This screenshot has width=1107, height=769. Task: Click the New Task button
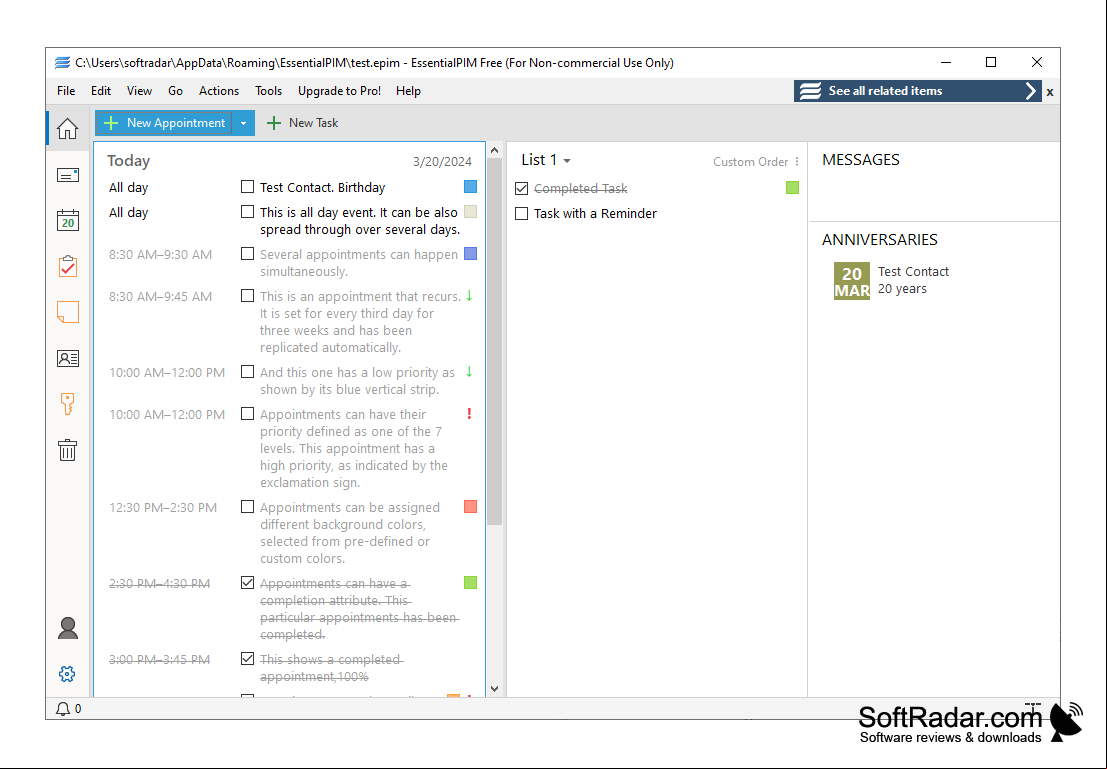coord(302,123)
